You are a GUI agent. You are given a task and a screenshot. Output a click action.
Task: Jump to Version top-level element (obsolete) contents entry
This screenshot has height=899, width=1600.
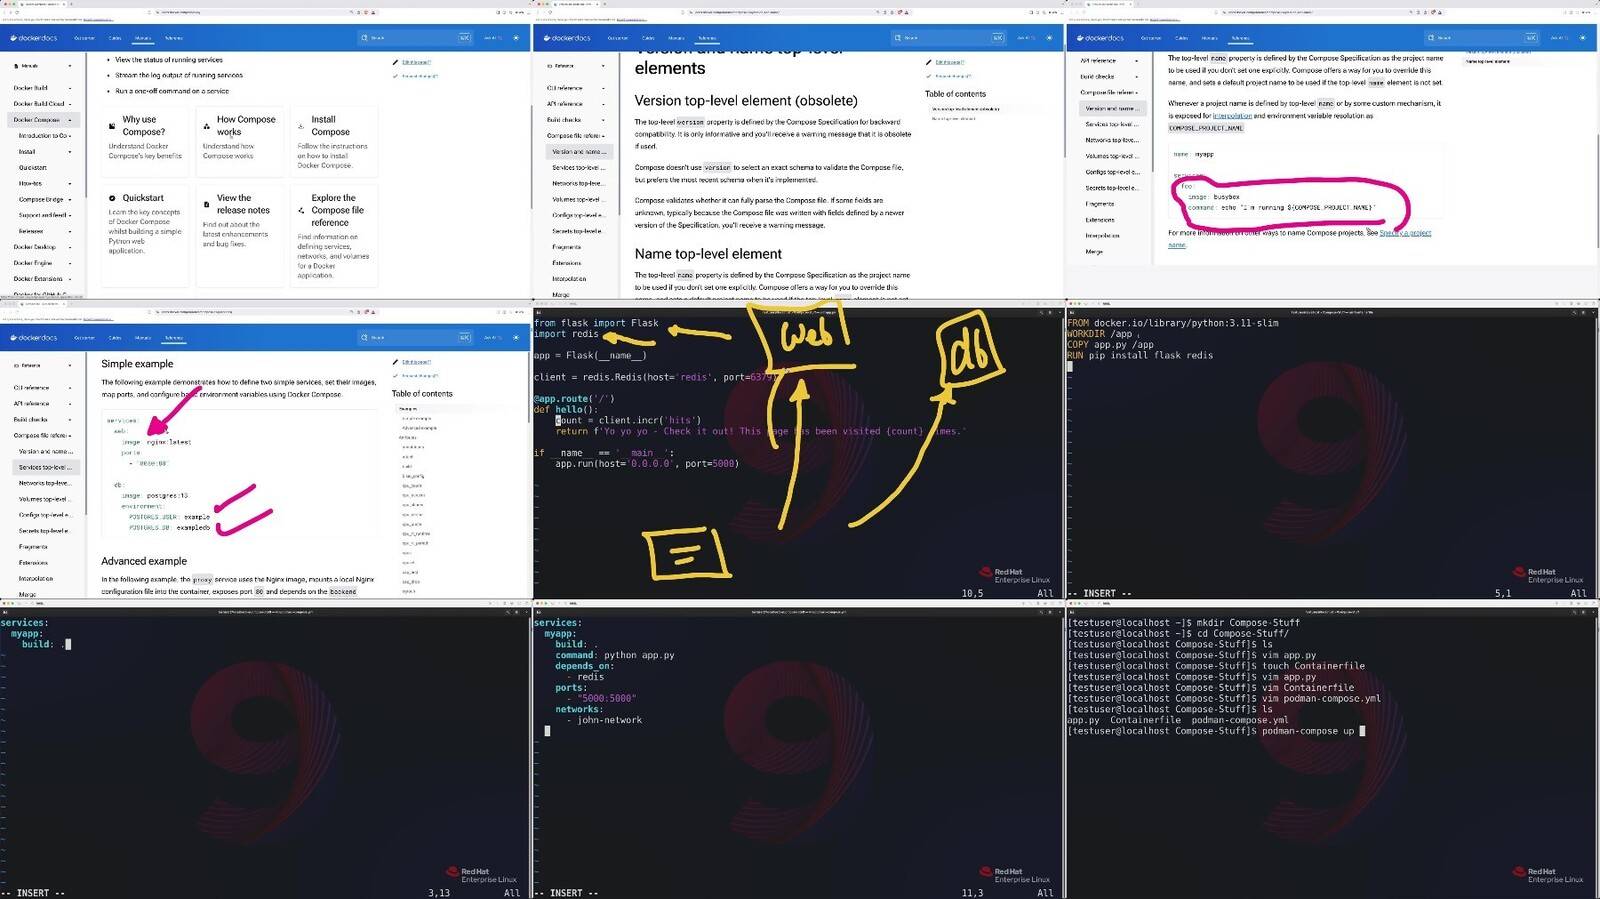pyautogui.click(x=966, y=109)
